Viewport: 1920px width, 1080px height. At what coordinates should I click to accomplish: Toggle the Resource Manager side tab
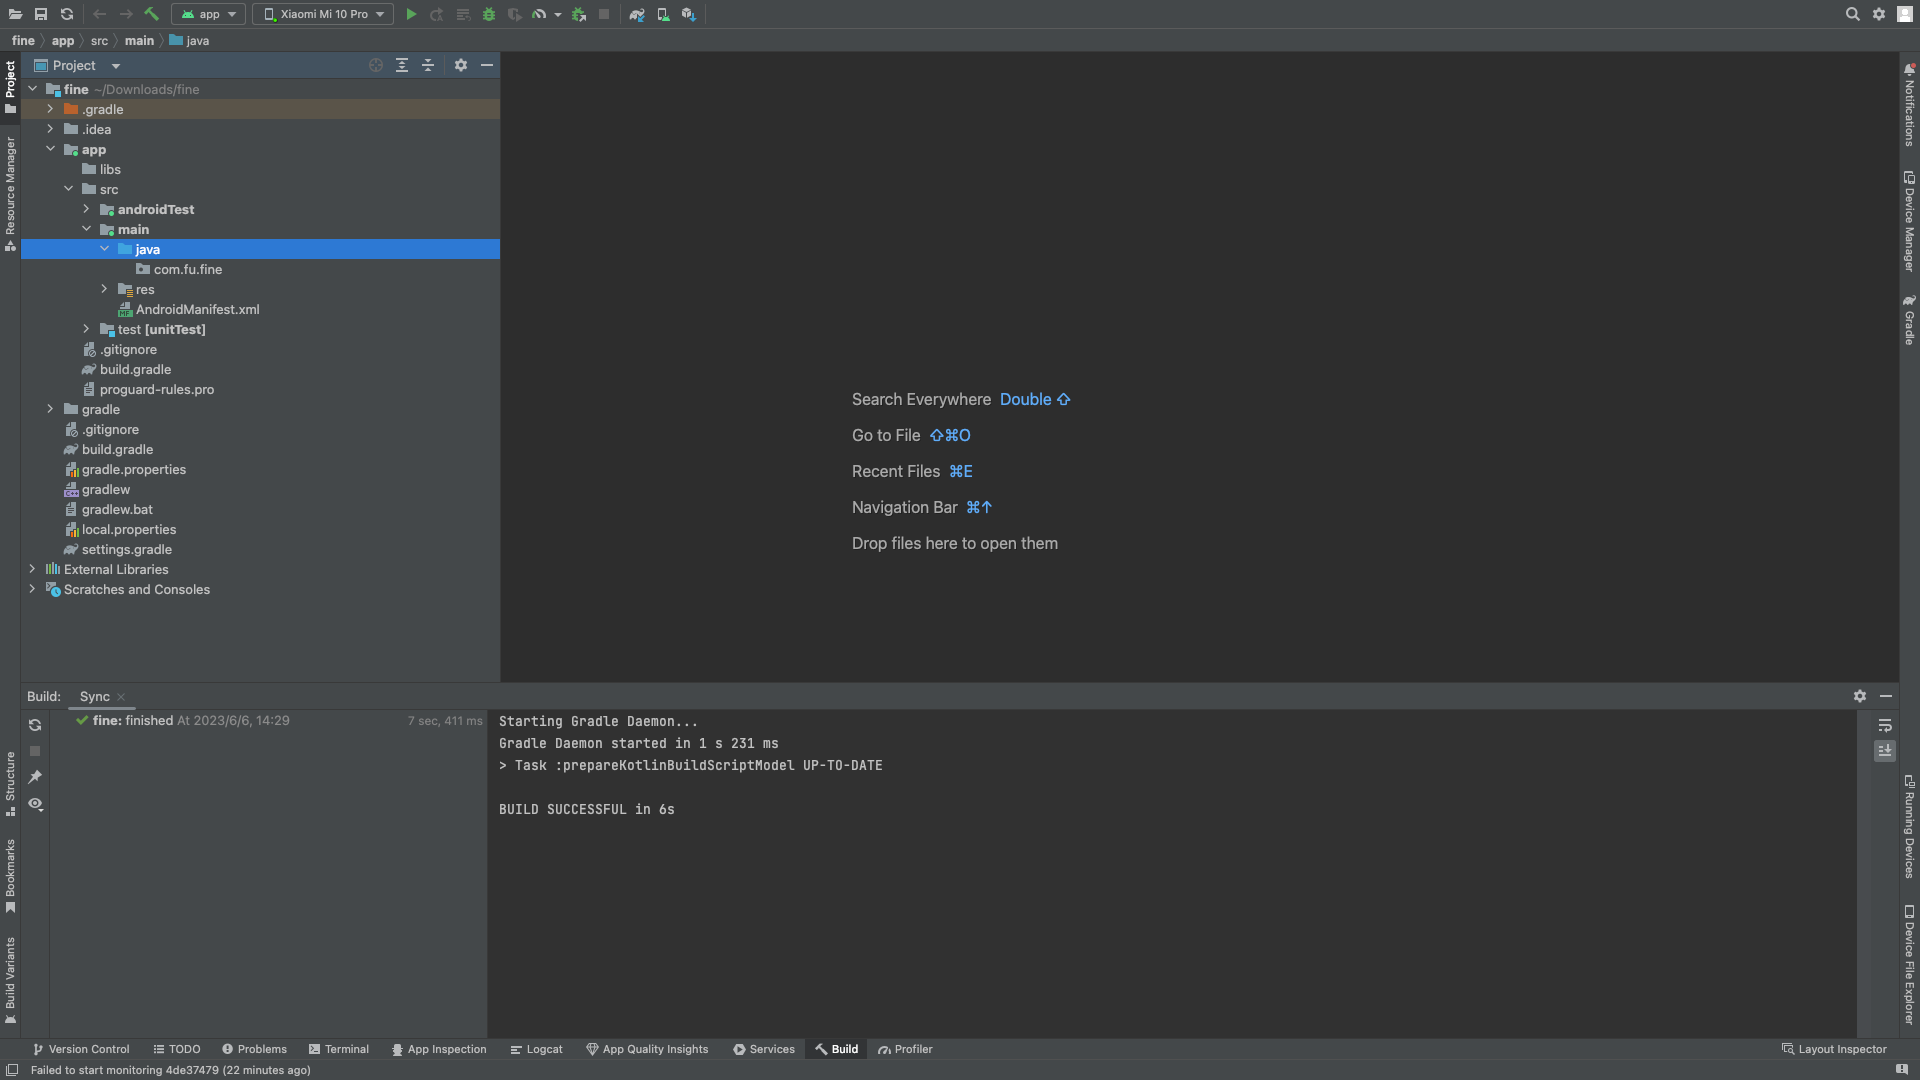10,193
